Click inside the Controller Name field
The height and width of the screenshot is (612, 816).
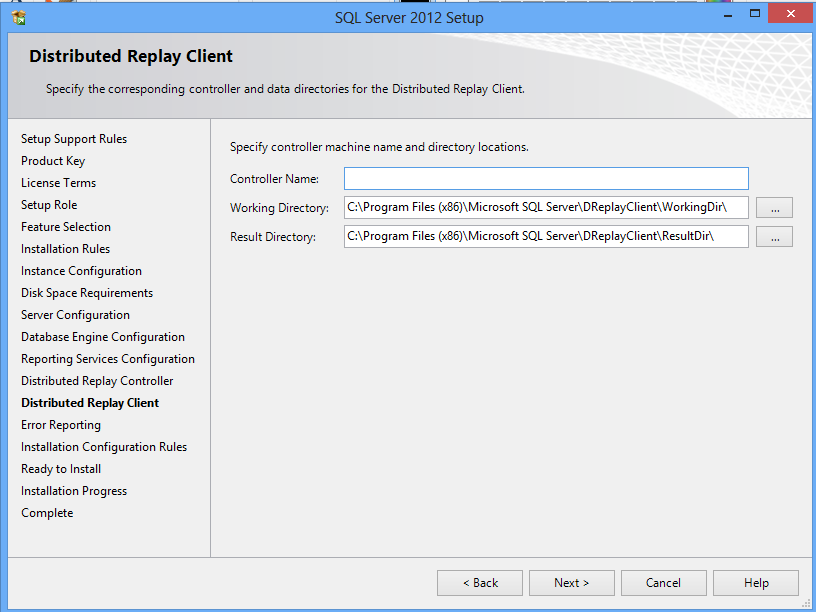tap(545, 178)
